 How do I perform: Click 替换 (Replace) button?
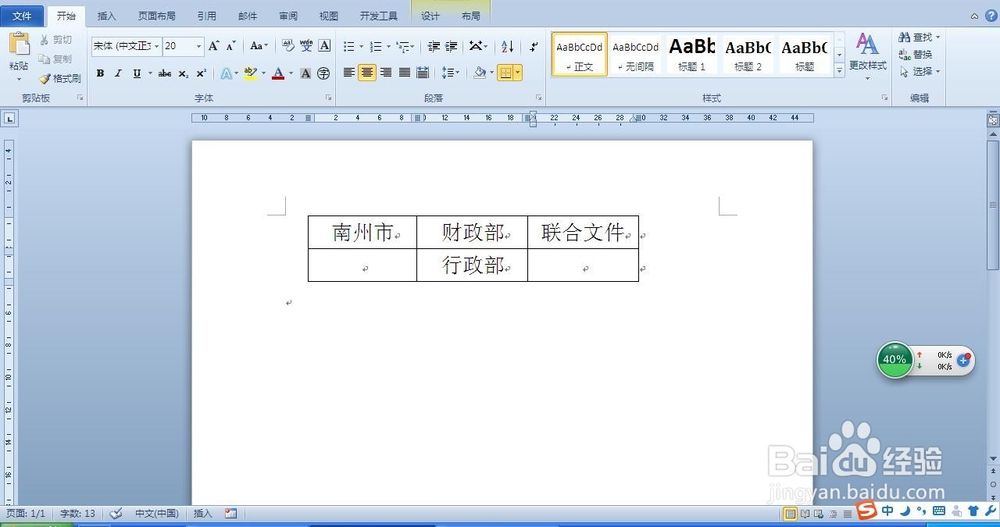(x=916, y=54)
